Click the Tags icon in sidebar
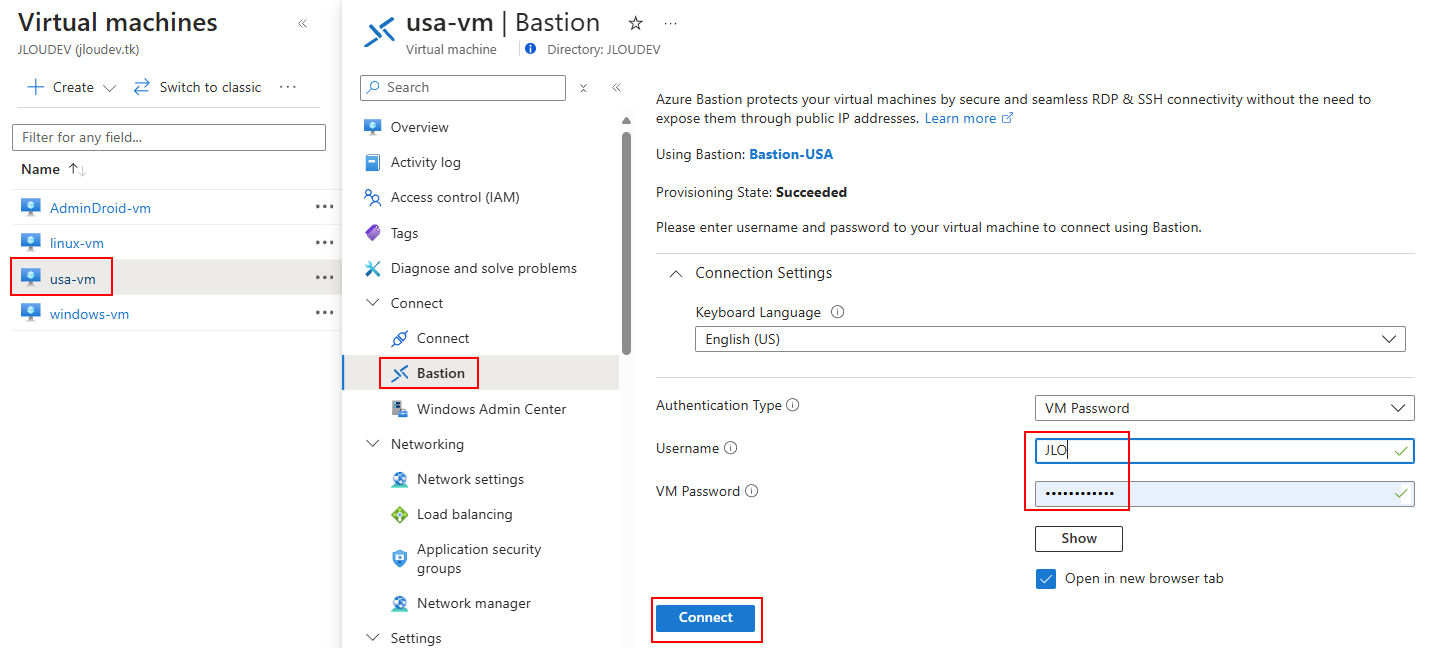1443x648 pixels. click(x=373, y=233)
